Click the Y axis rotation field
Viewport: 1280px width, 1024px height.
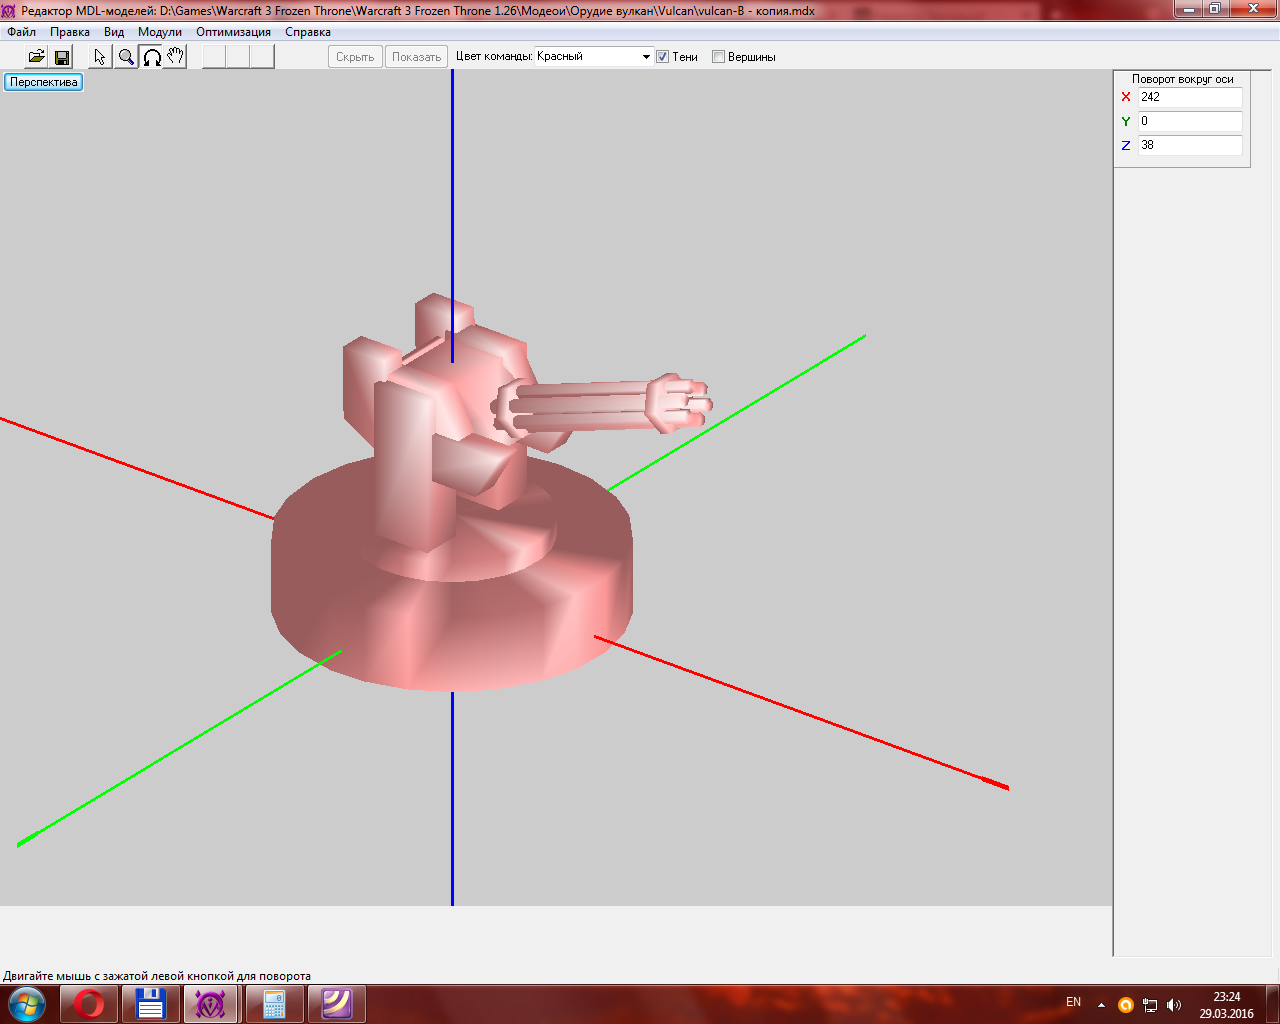pyautogui.click(x=1190, y=121)
